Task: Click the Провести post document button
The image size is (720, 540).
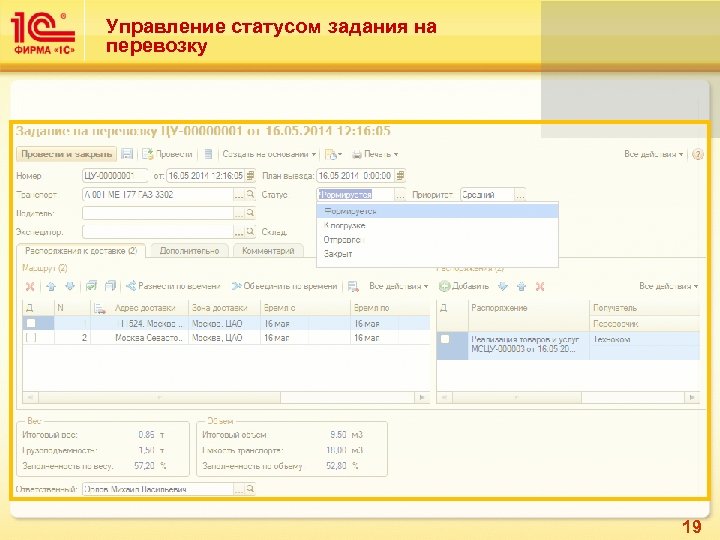Action: (x=167, y=154)
